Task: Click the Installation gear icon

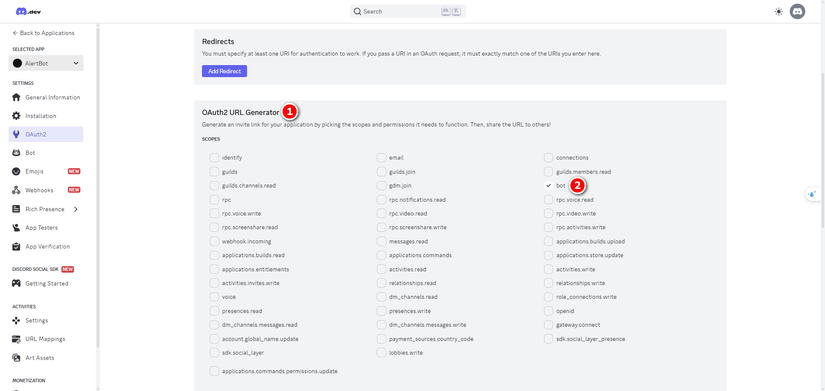Action: pyautogui.click(x=16, y=116)
